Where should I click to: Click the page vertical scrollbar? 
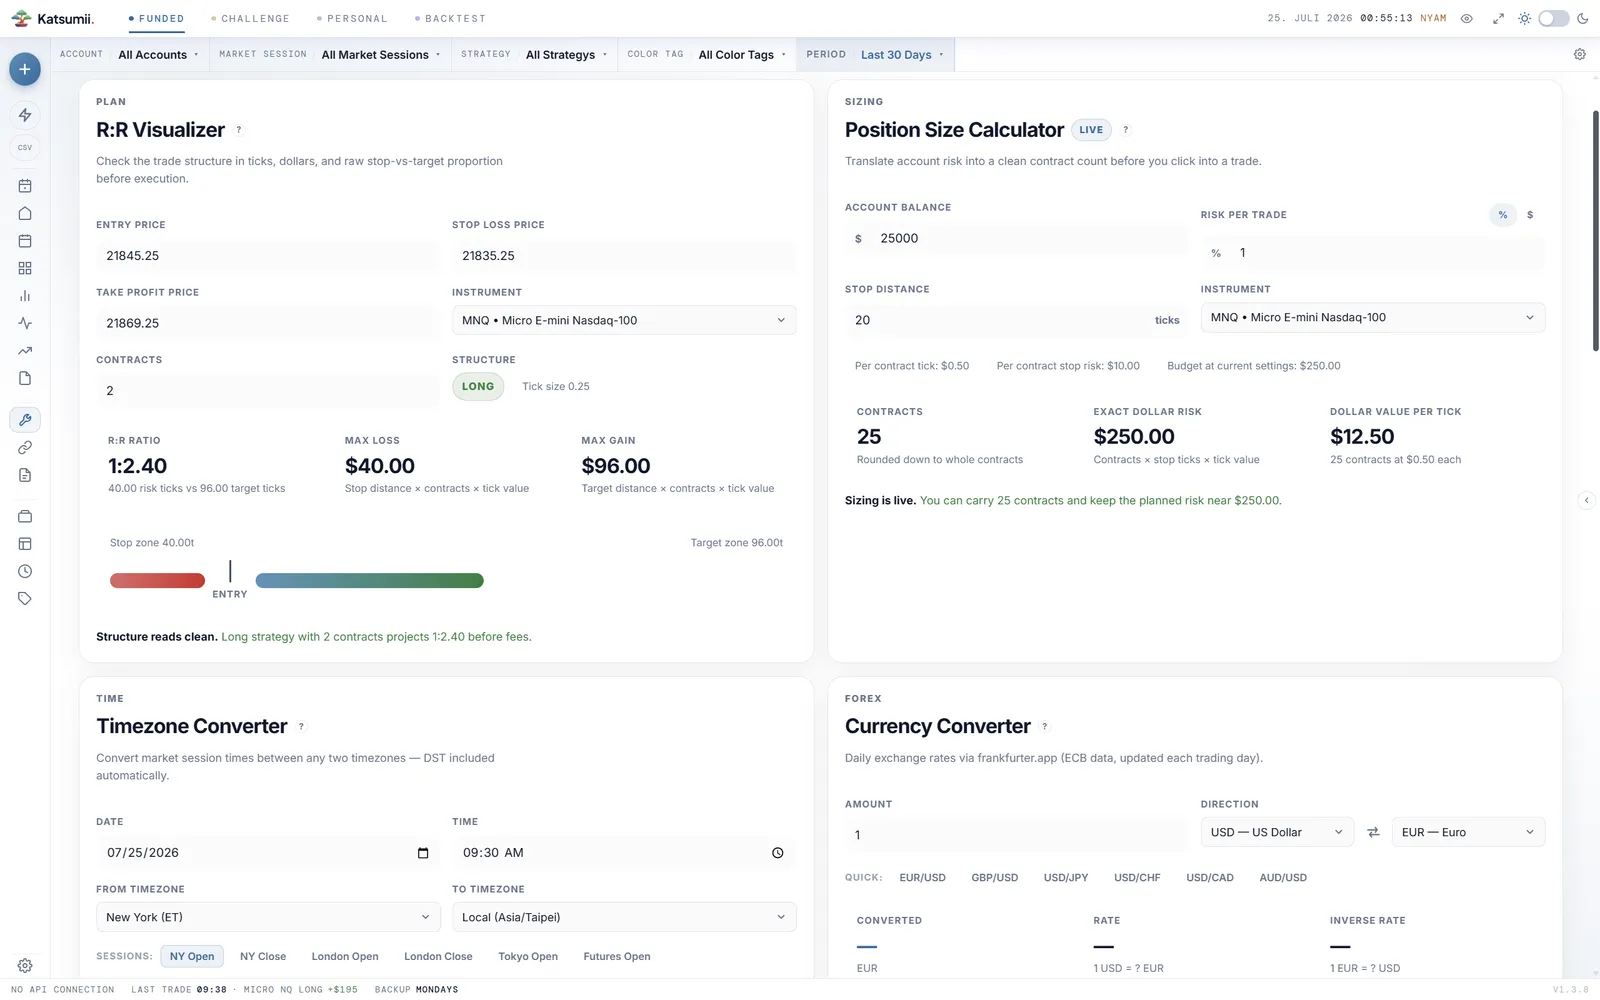click(x=1595, y=230)
